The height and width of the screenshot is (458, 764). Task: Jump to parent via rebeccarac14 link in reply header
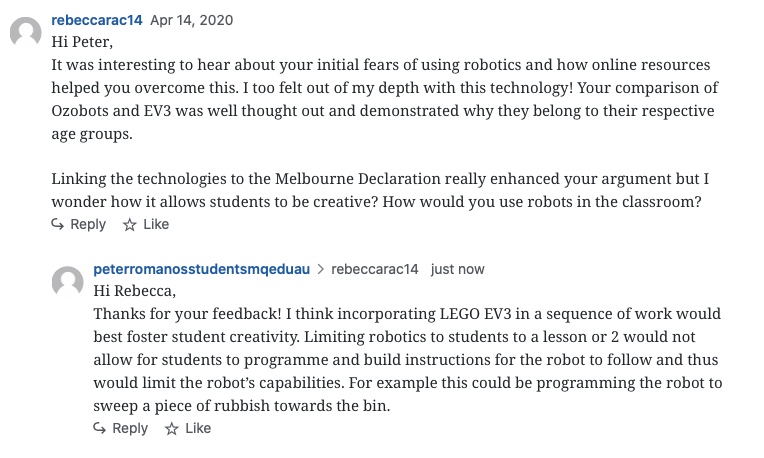pos(373,269)
